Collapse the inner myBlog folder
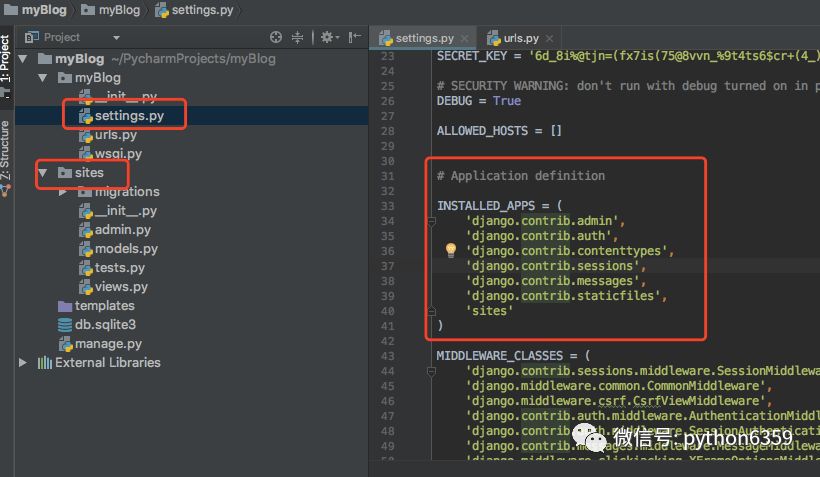This screenshot has width=820, height=477. (x=43, y=78)
